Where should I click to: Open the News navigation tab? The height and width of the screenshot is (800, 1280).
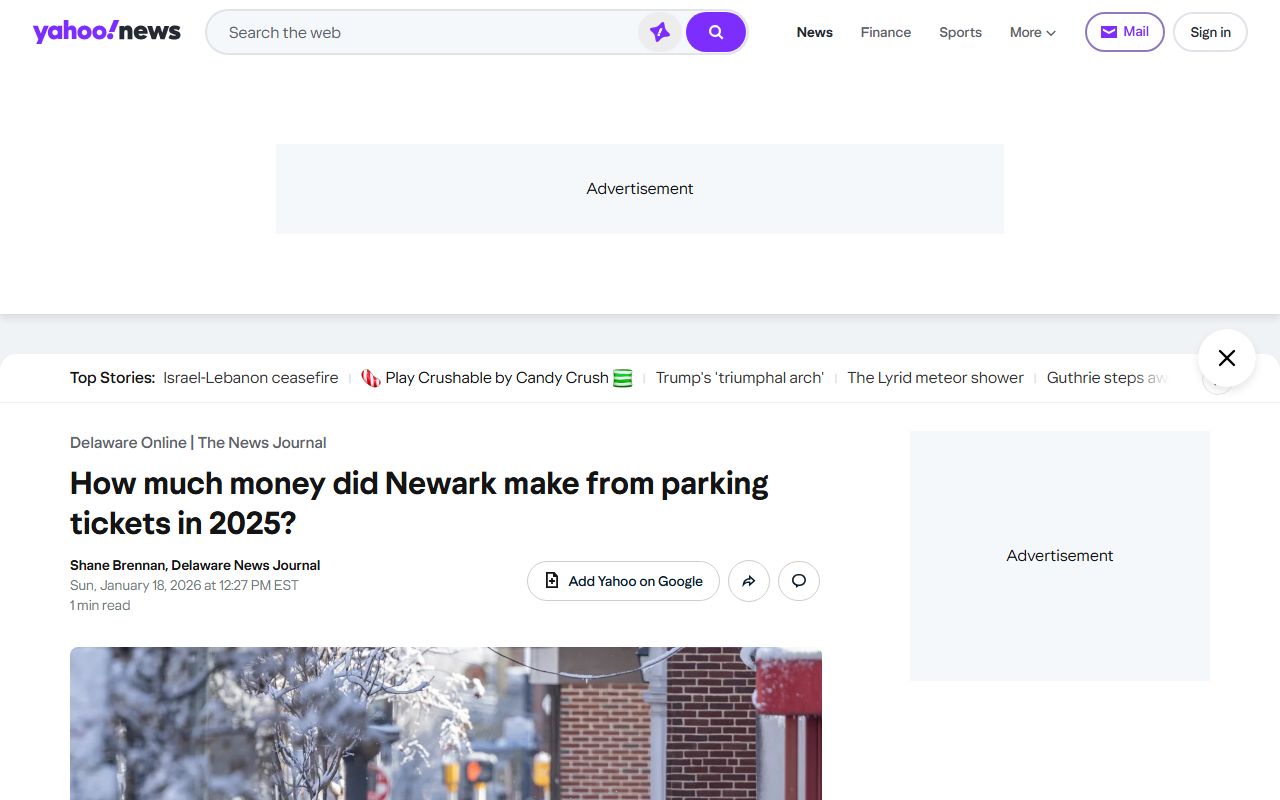tap(815, 32)
